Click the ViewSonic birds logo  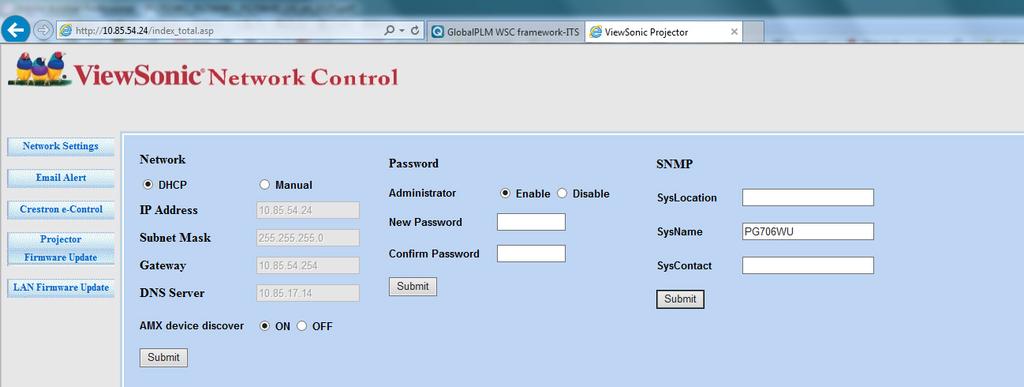[x=40, y=69]
